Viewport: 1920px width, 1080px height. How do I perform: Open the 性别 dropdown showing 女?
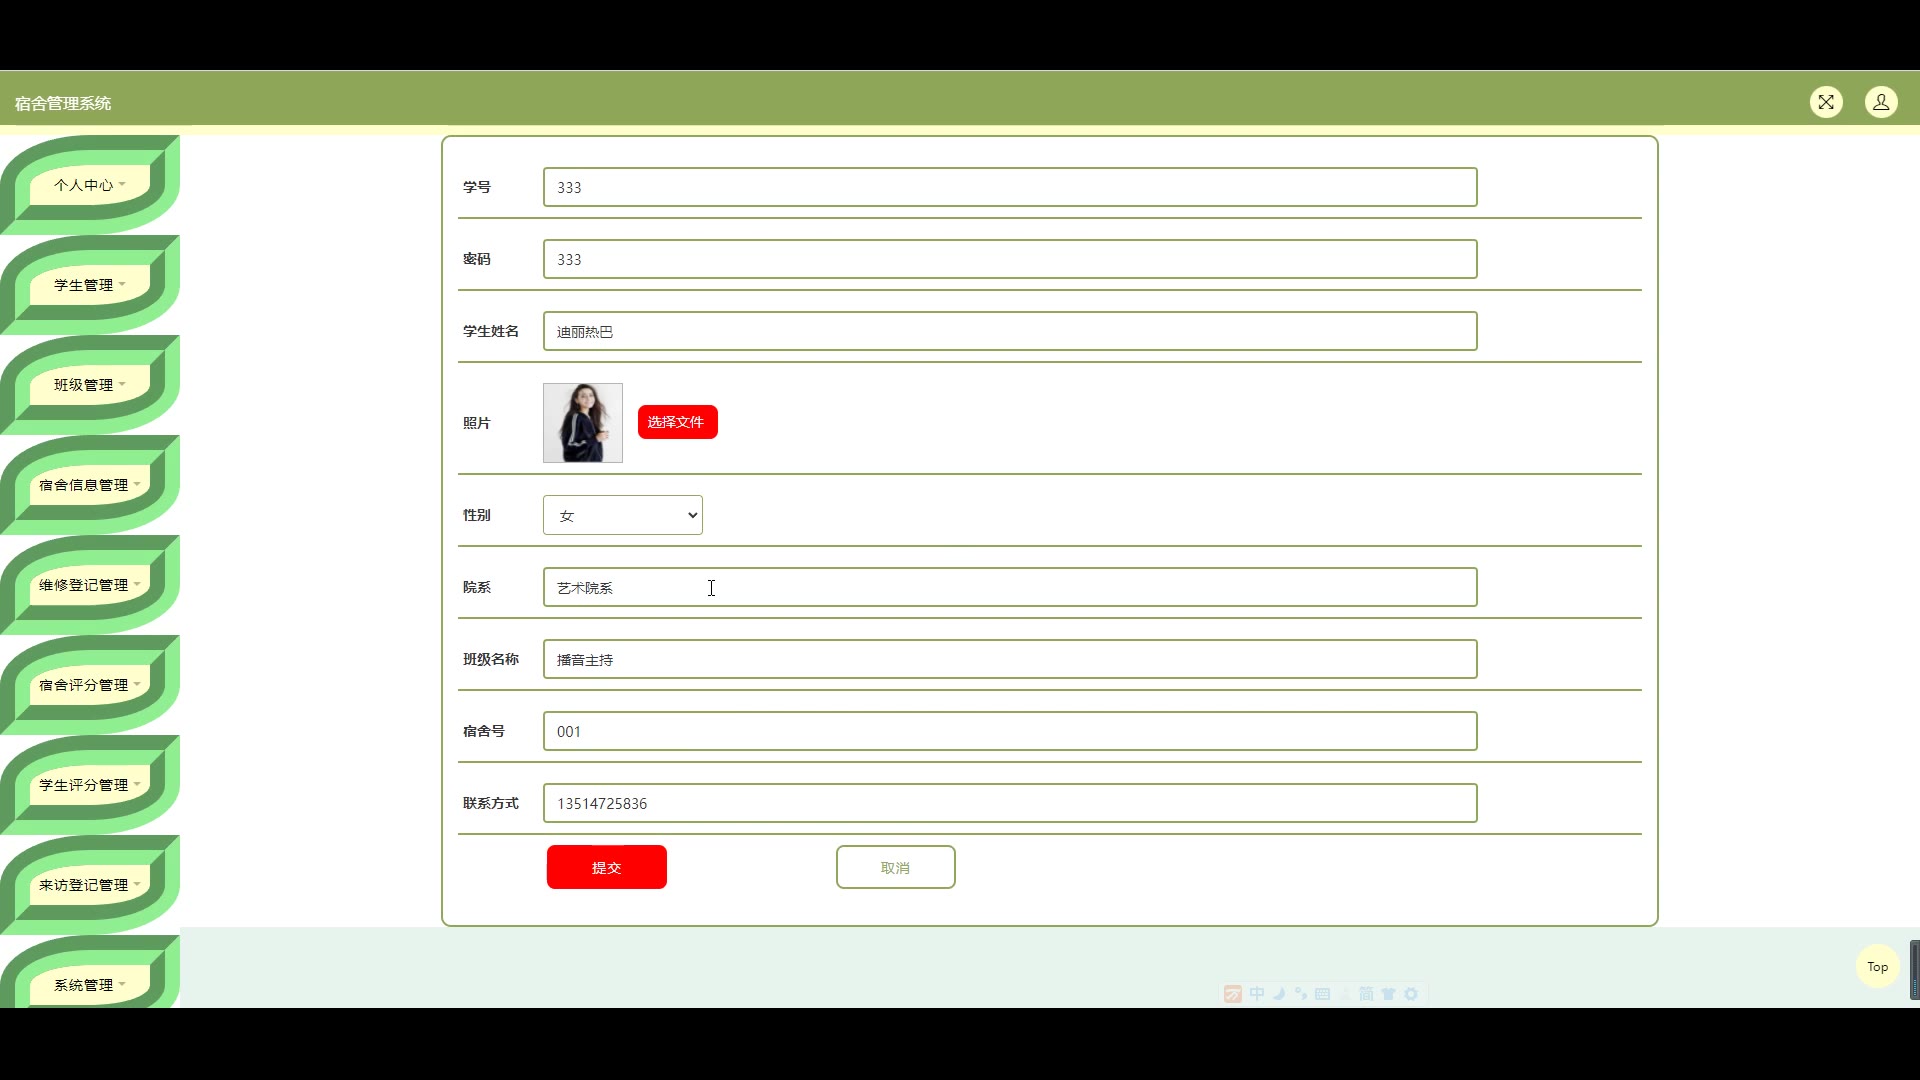coord(623,515)
